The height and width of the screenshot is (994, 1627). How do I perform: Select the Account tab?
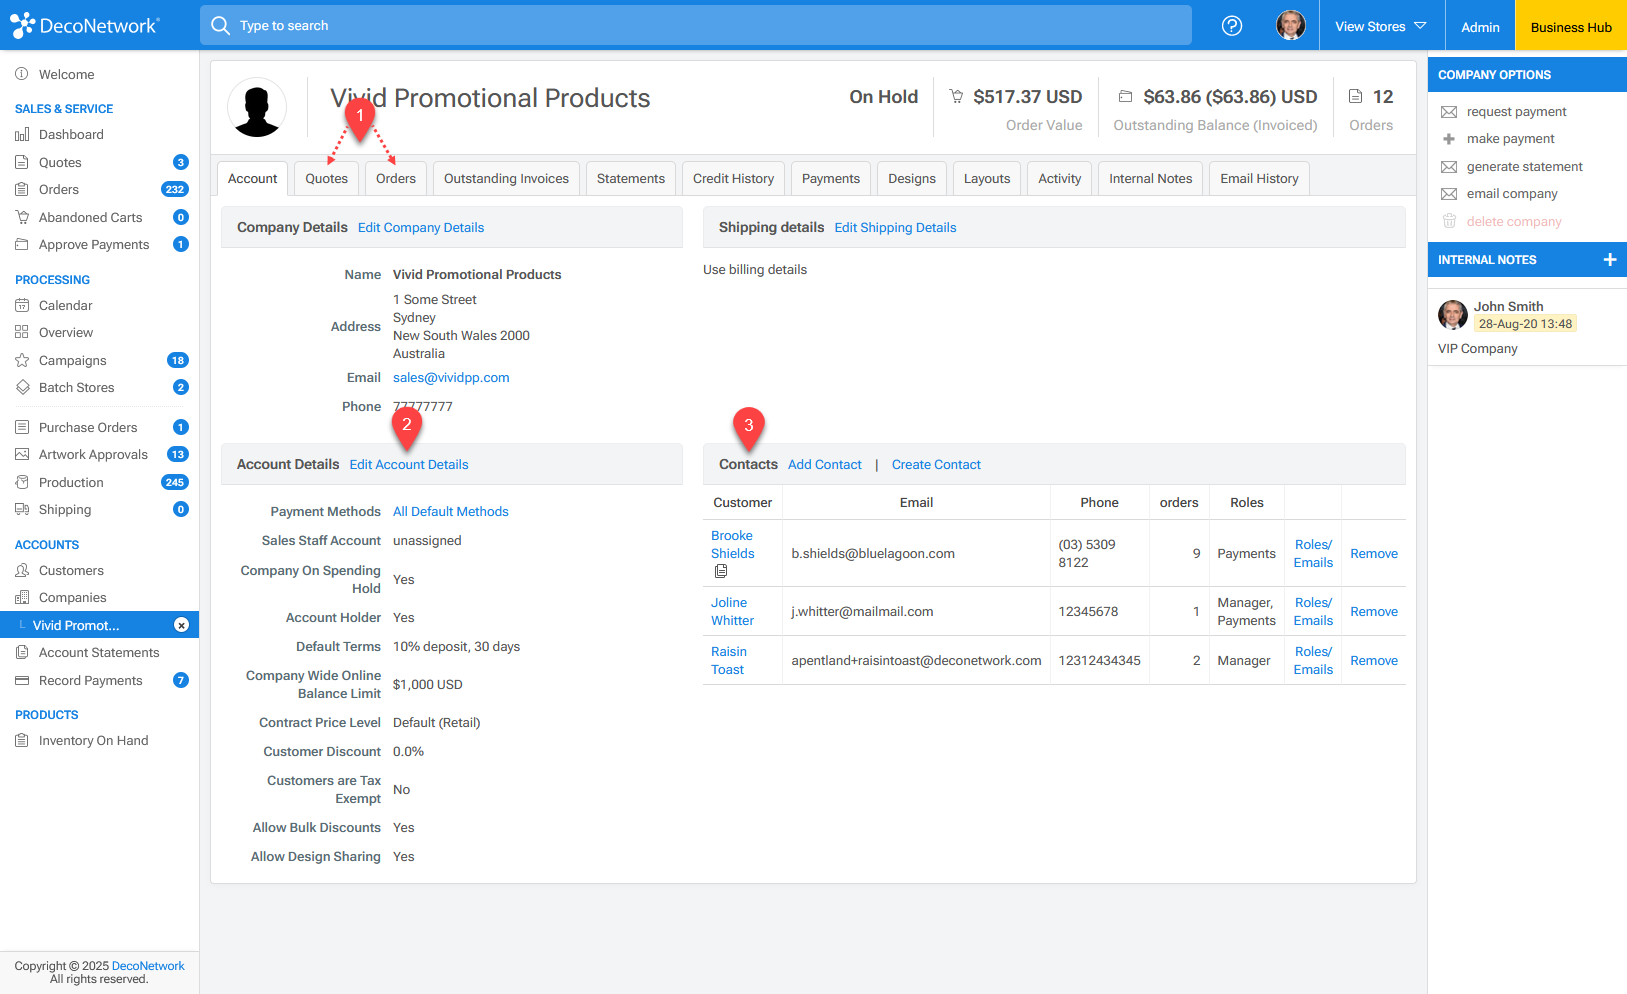[252, 178]
